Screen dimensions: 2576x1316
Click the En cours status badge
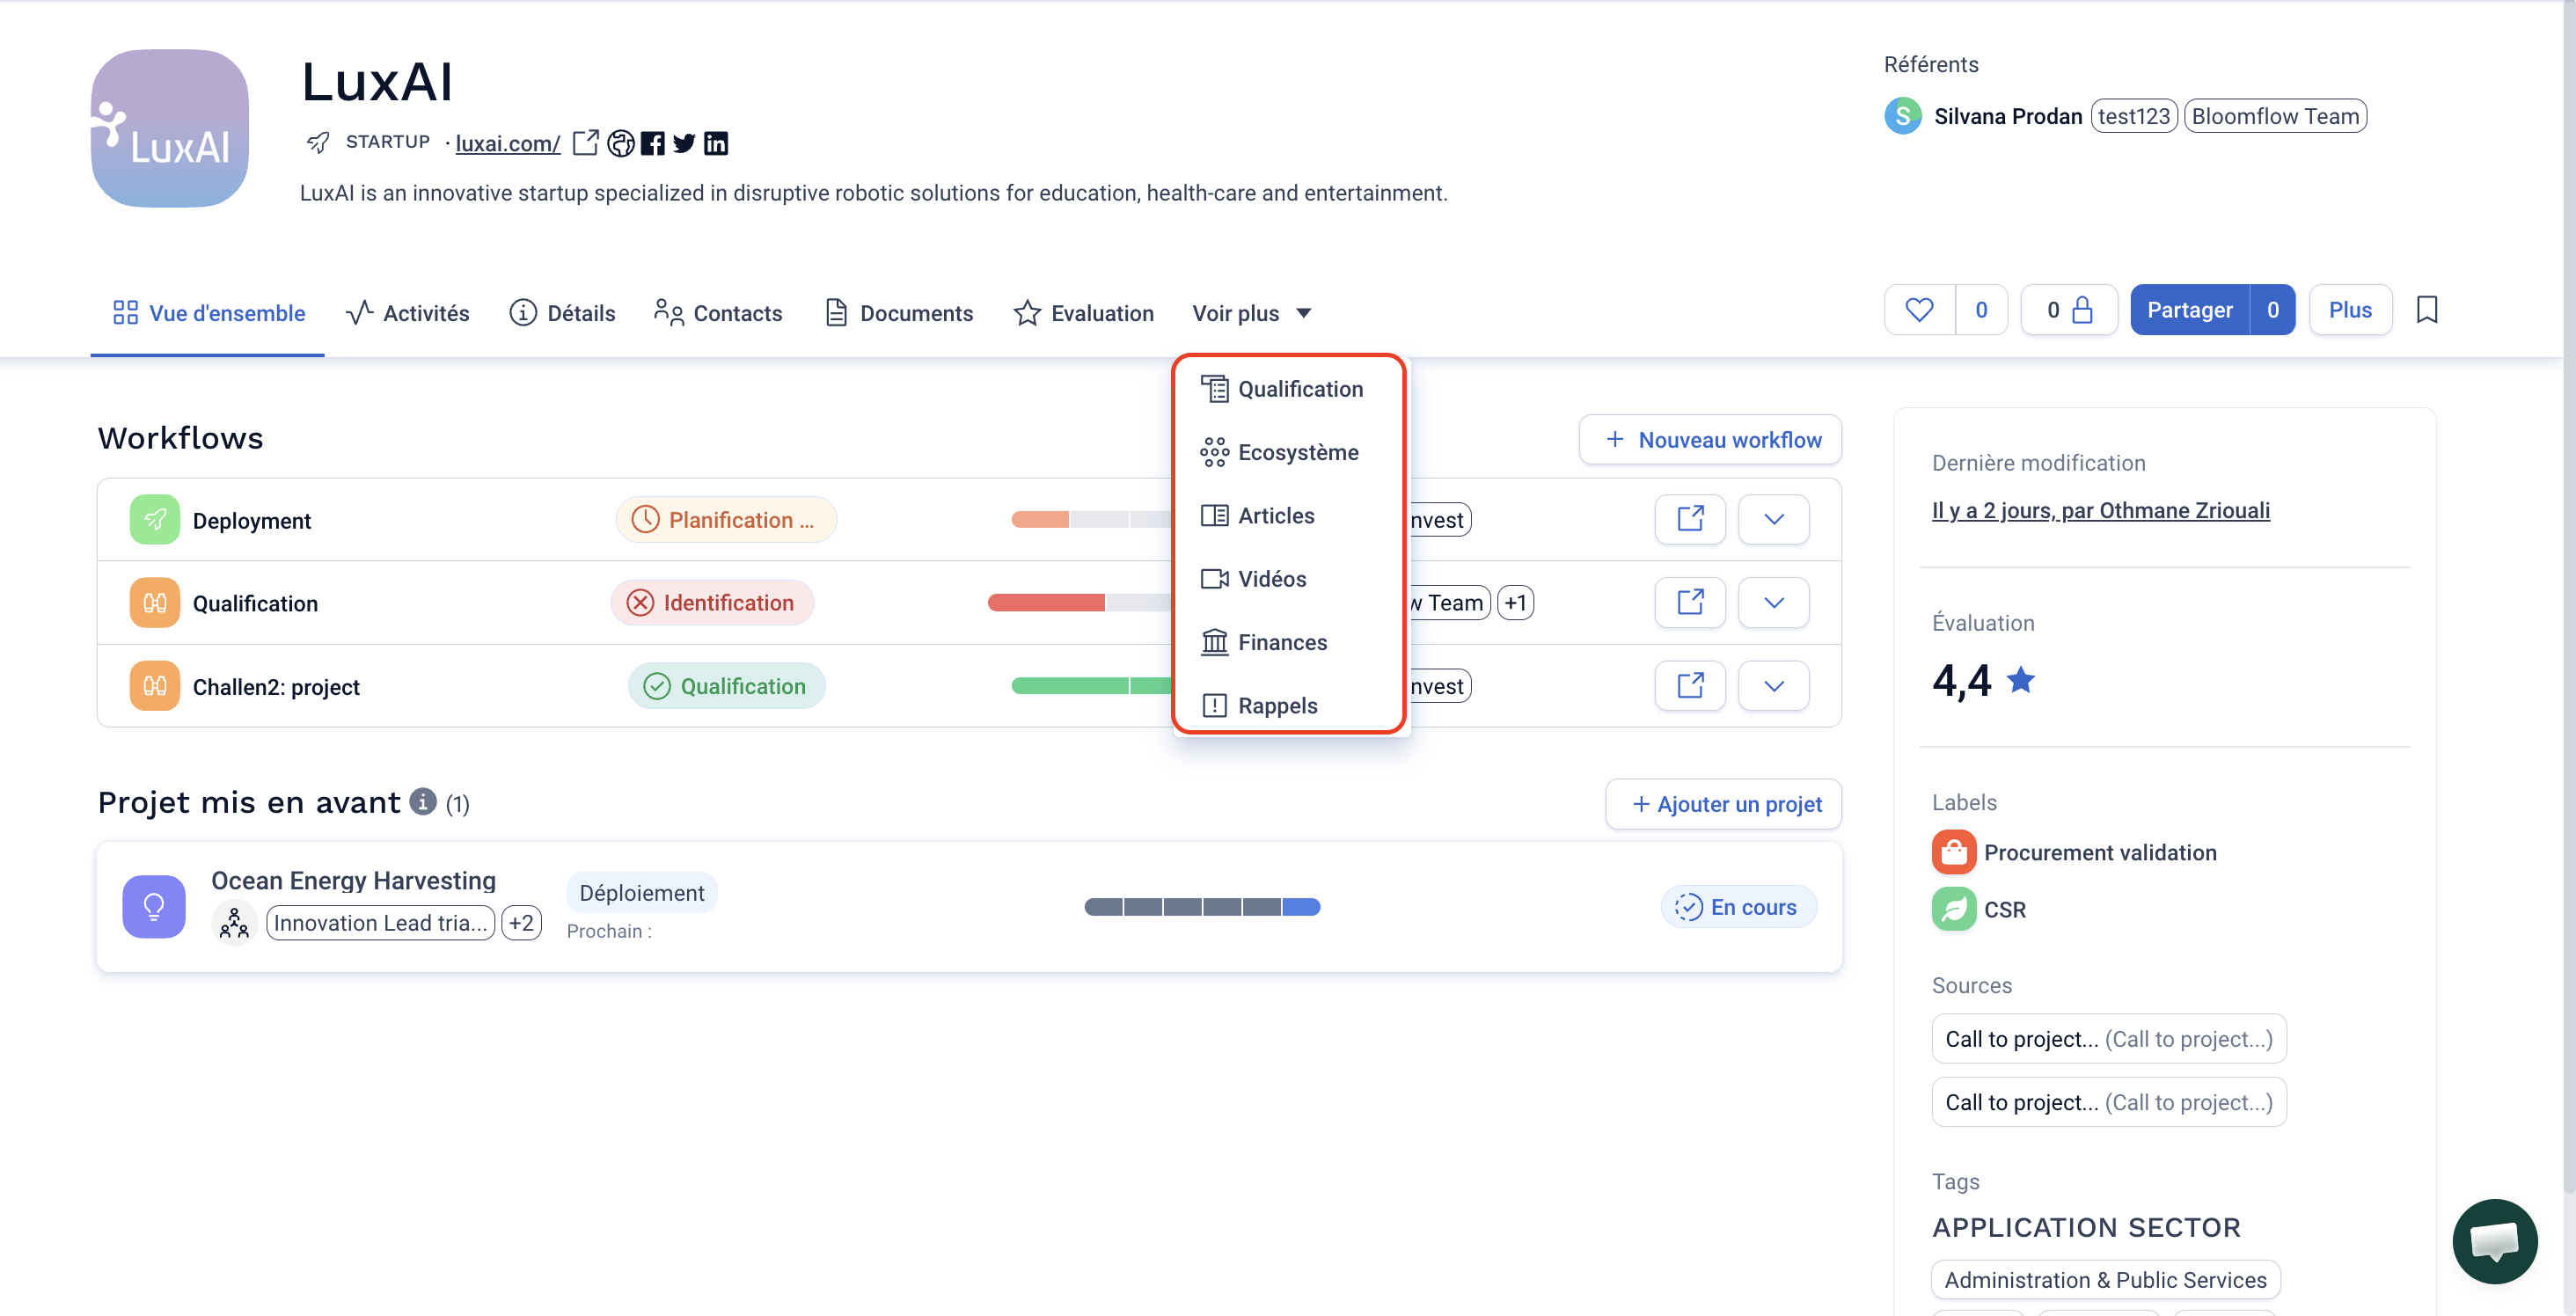pyautogui.click(x=1738, y=907)
